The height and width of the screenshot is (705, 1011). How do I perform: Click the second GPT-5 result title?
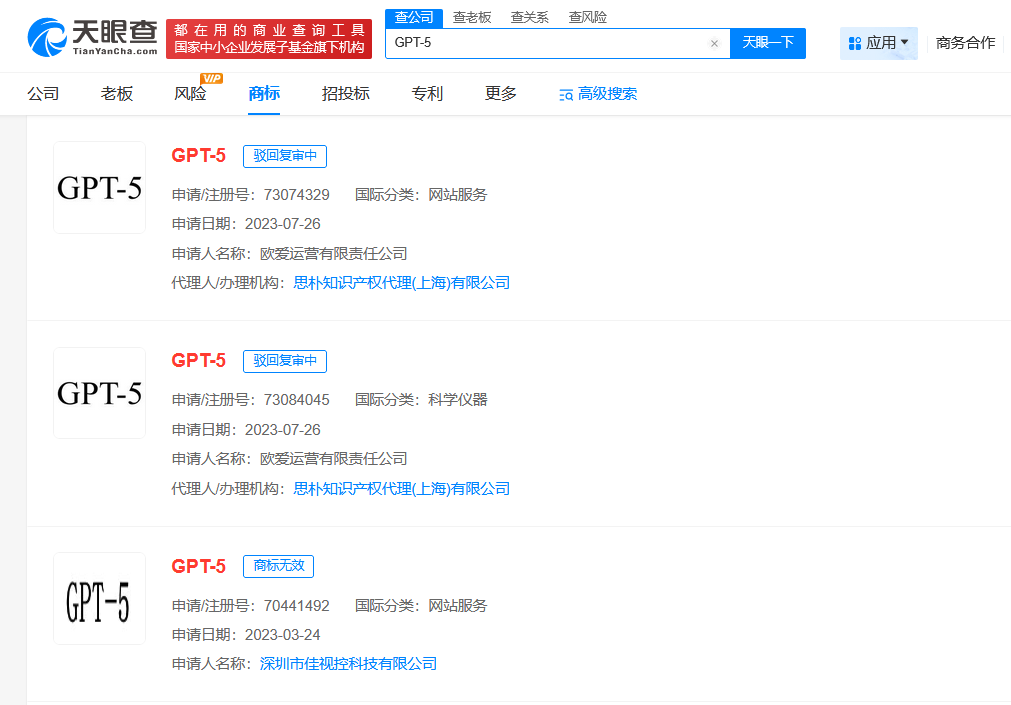coord(197,361)
